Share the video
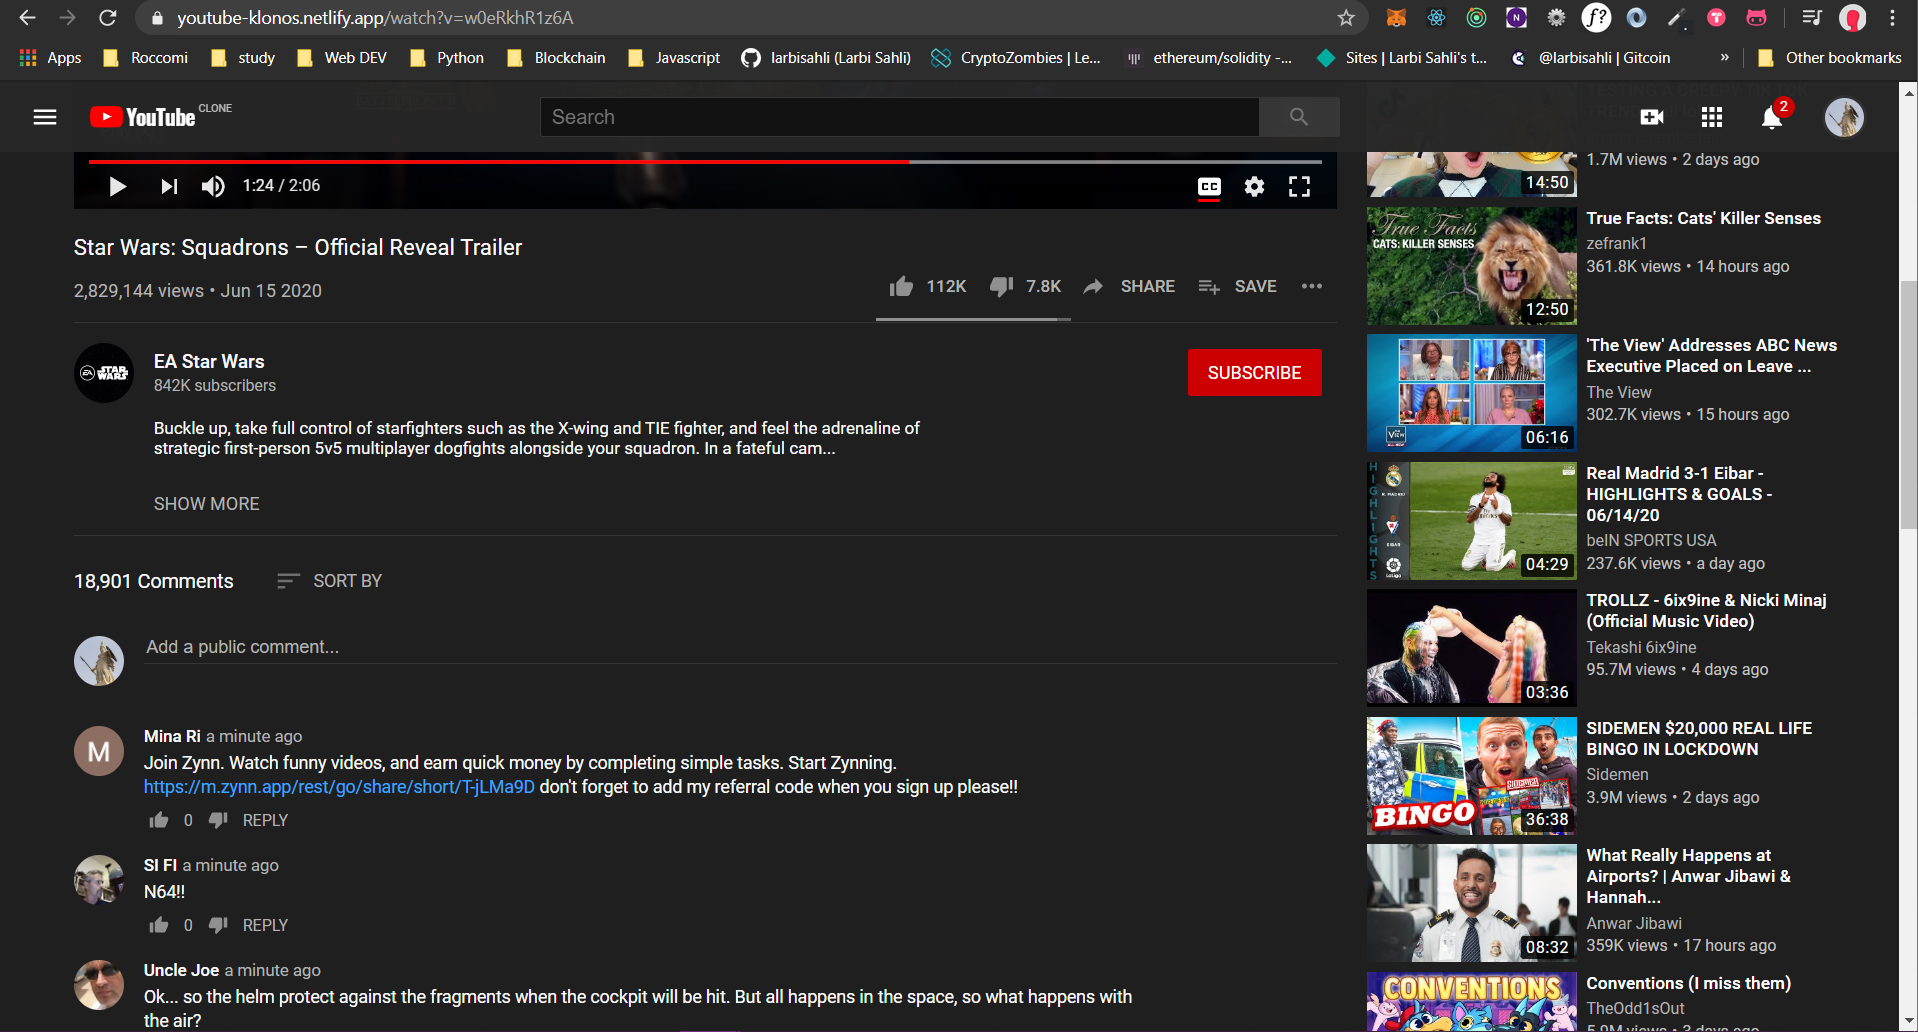1918x1032 pixels. point(1129,287)
